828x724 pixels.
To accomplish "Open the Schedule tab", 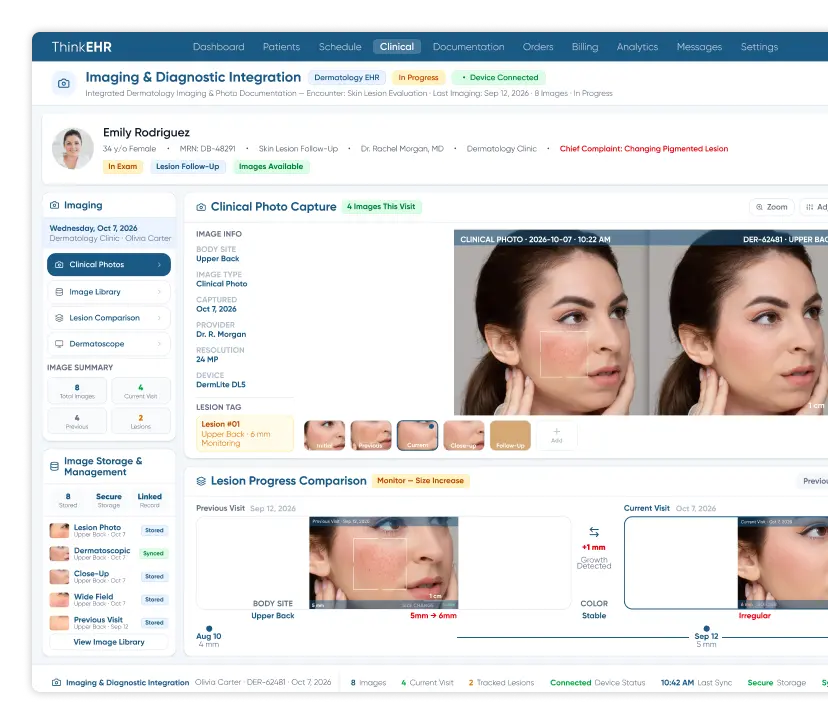I will 340,46.
